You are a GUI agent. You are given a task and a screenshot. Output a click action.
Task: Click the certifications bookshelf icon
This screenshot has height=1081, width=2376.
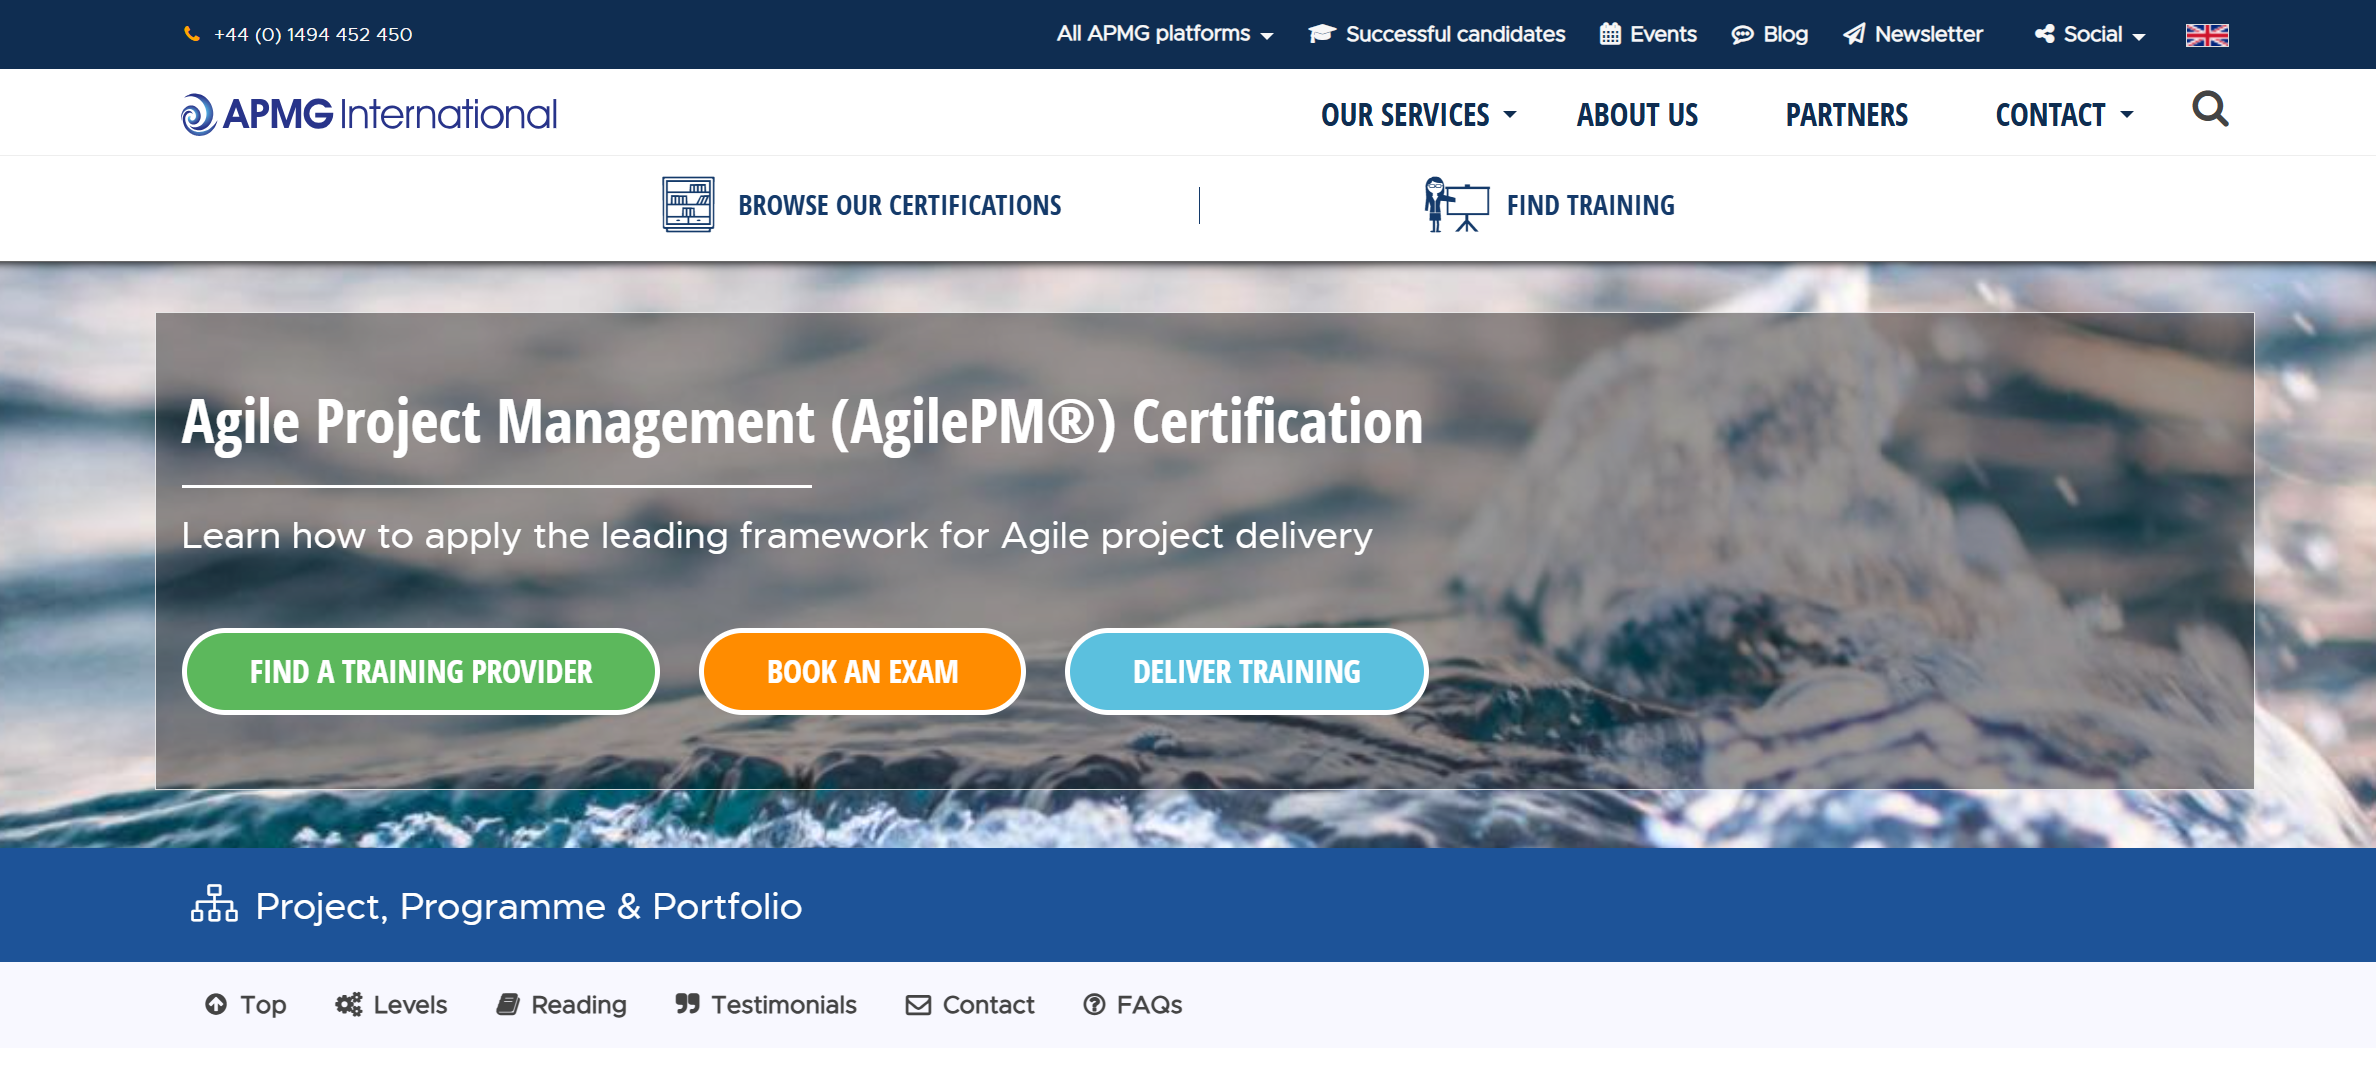pos(688,204)
